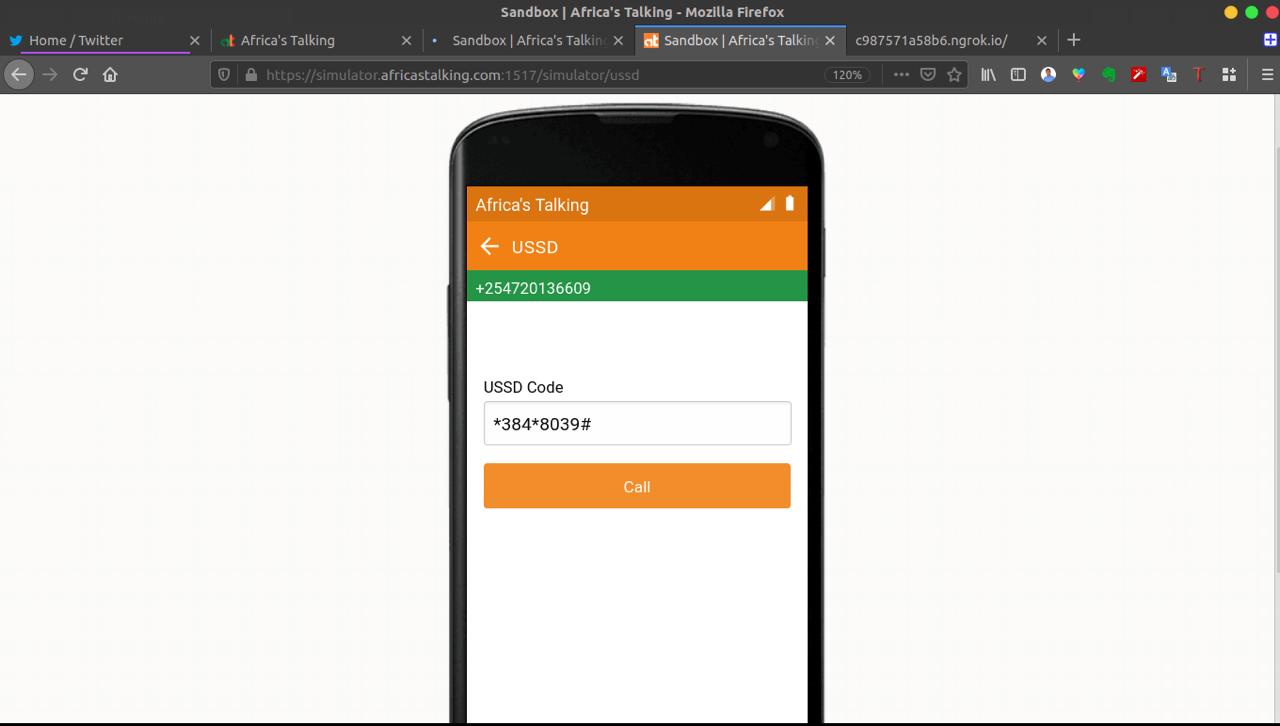
Task: Click the USSD heading text
Action: pyautogui.click(x=535, y=247)
